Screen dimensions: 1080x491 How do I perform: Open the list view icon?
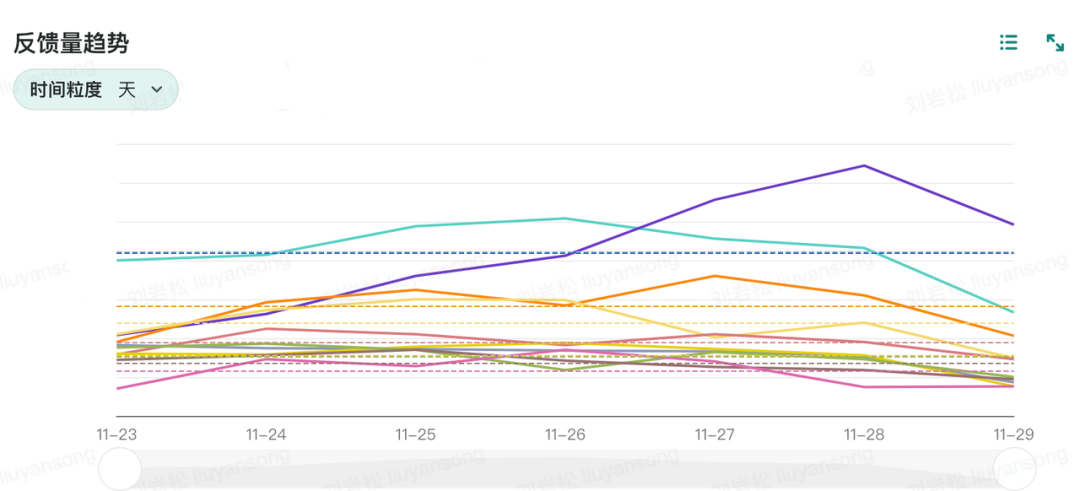[1008, 42]
